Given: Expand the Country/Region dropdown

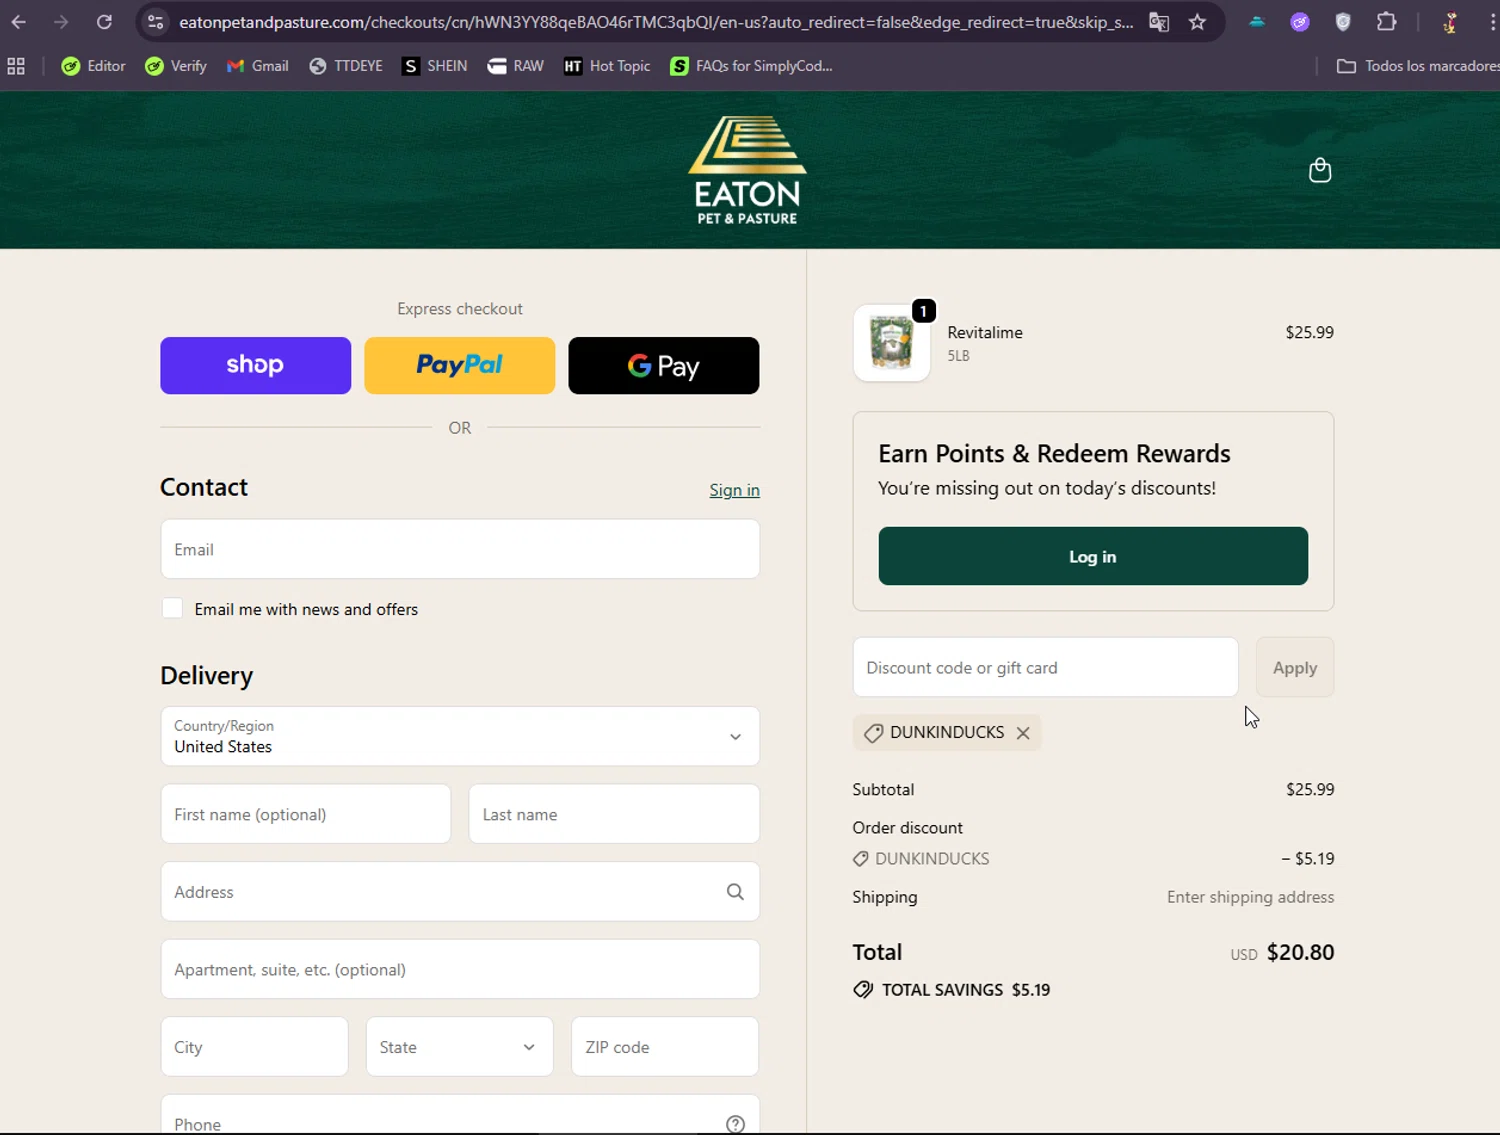Looking at the screenshot, I should point(460,736).
